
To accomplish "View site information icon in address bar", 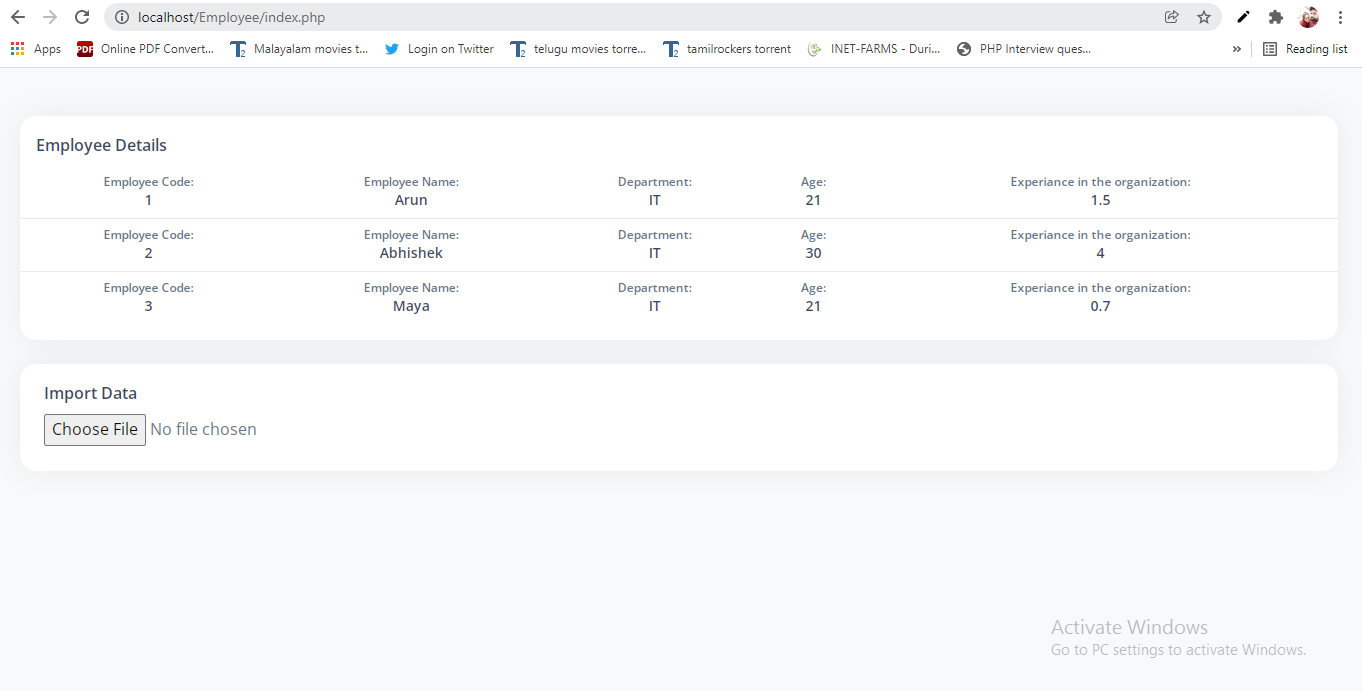I will point(122,17).
